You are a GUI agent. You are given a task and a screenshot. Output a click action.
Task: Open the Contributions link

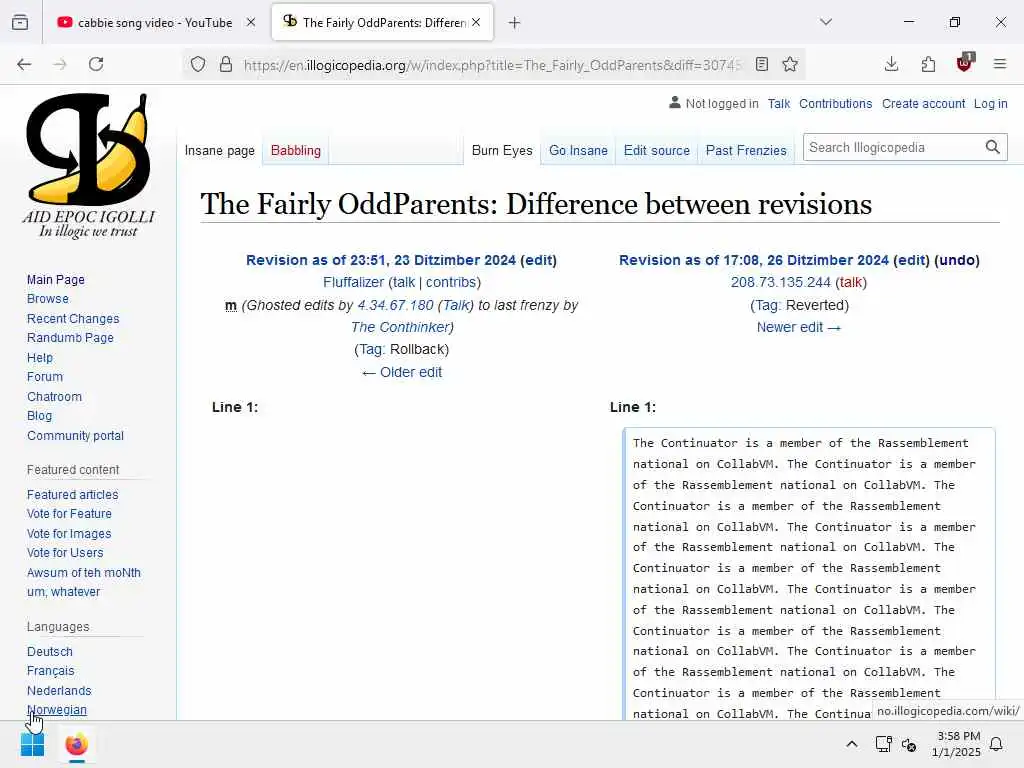coord(835,104)
